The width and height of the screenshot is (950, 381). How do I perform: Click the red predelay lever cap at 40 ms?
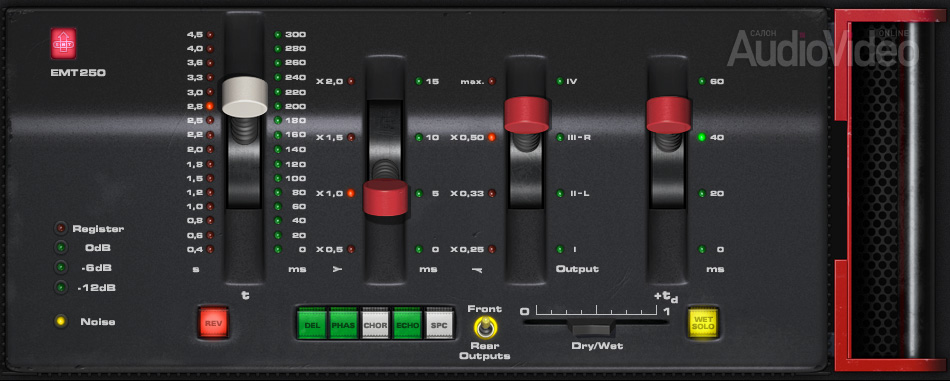coord(668,115)
